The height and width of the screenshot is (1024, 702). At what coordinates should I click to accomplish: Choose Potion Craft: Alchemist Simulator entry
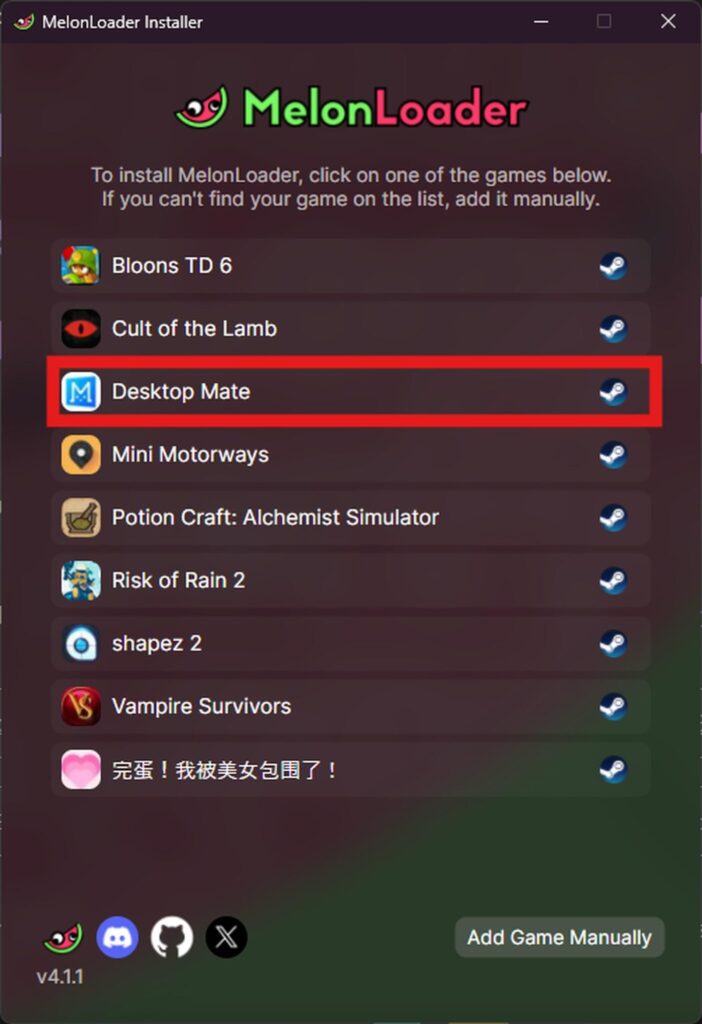coord(351,517)
